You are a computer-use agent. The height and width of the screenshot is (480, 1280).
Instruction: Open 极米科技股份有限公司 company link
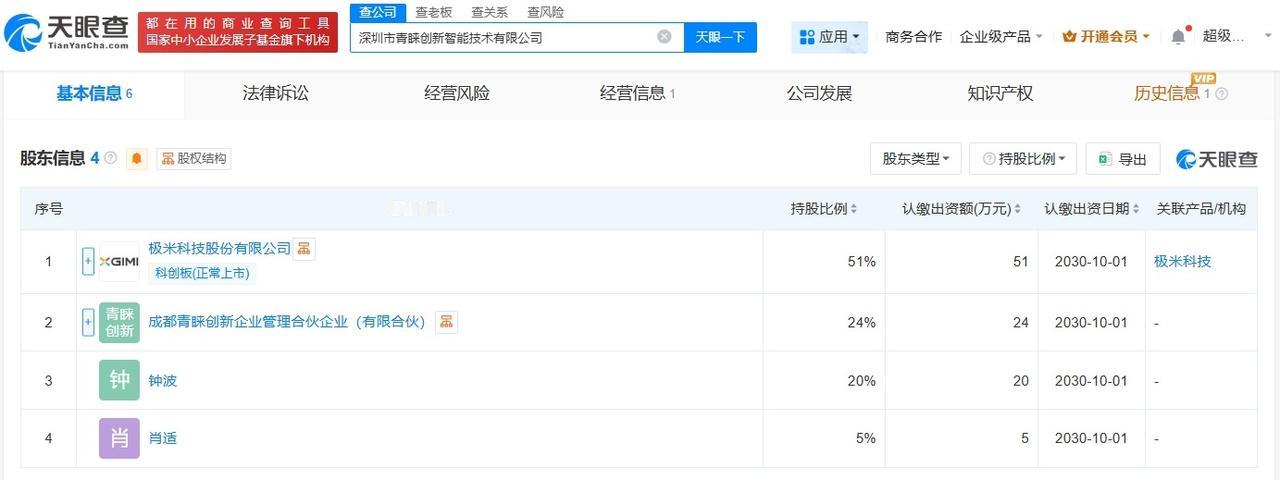point(219,248)
